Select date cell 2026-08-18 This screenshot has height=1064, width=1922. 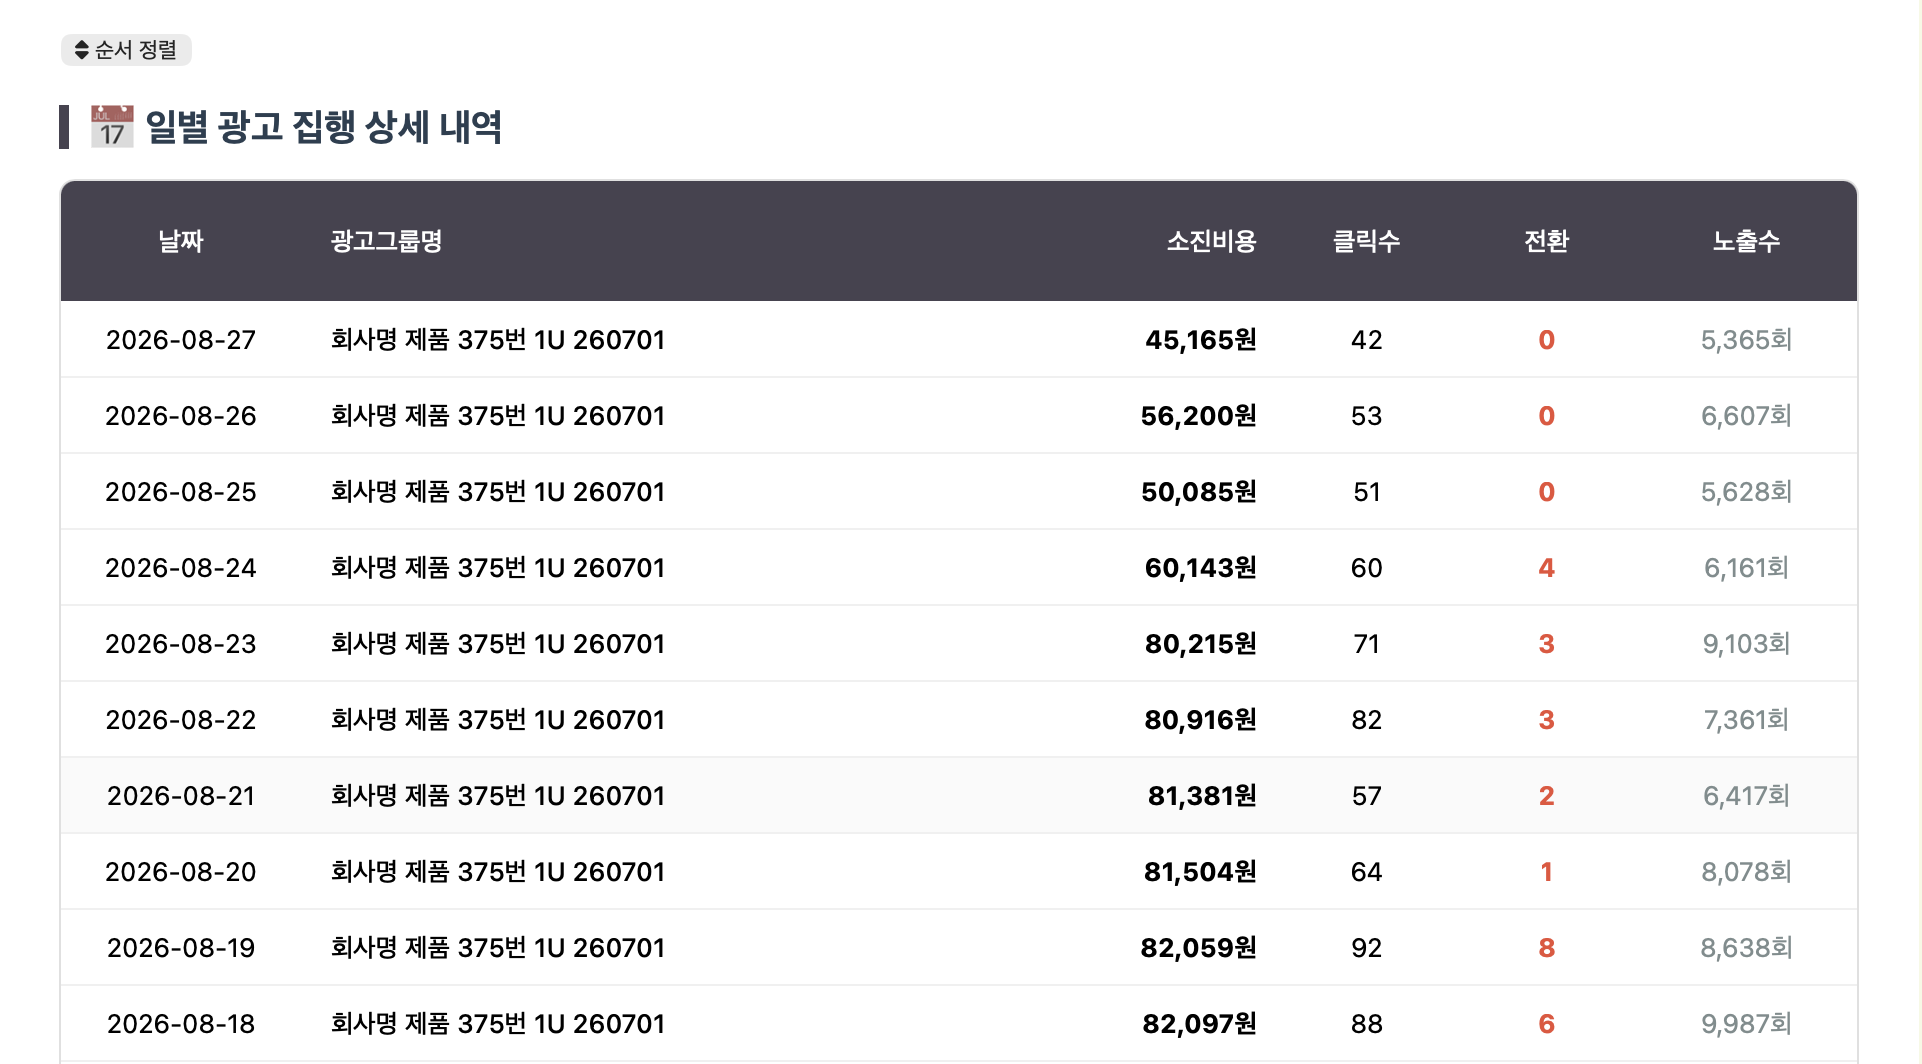[181, 1024]
